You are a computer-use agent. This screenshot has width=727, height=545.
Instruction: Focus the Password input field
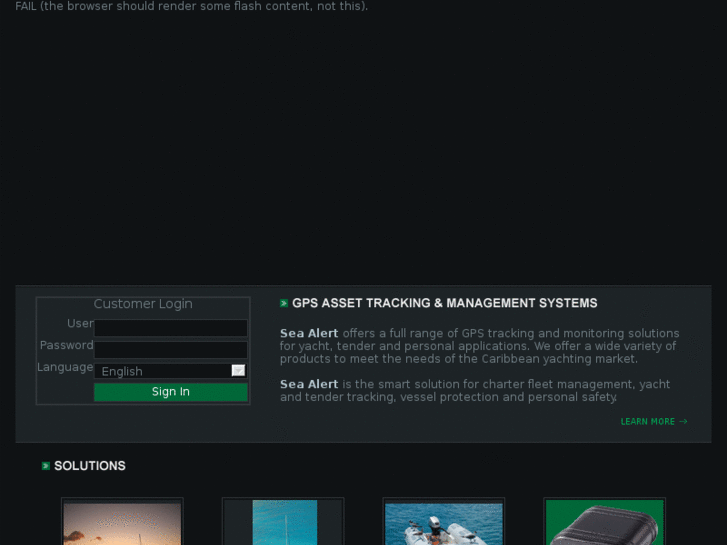point(171,350)
